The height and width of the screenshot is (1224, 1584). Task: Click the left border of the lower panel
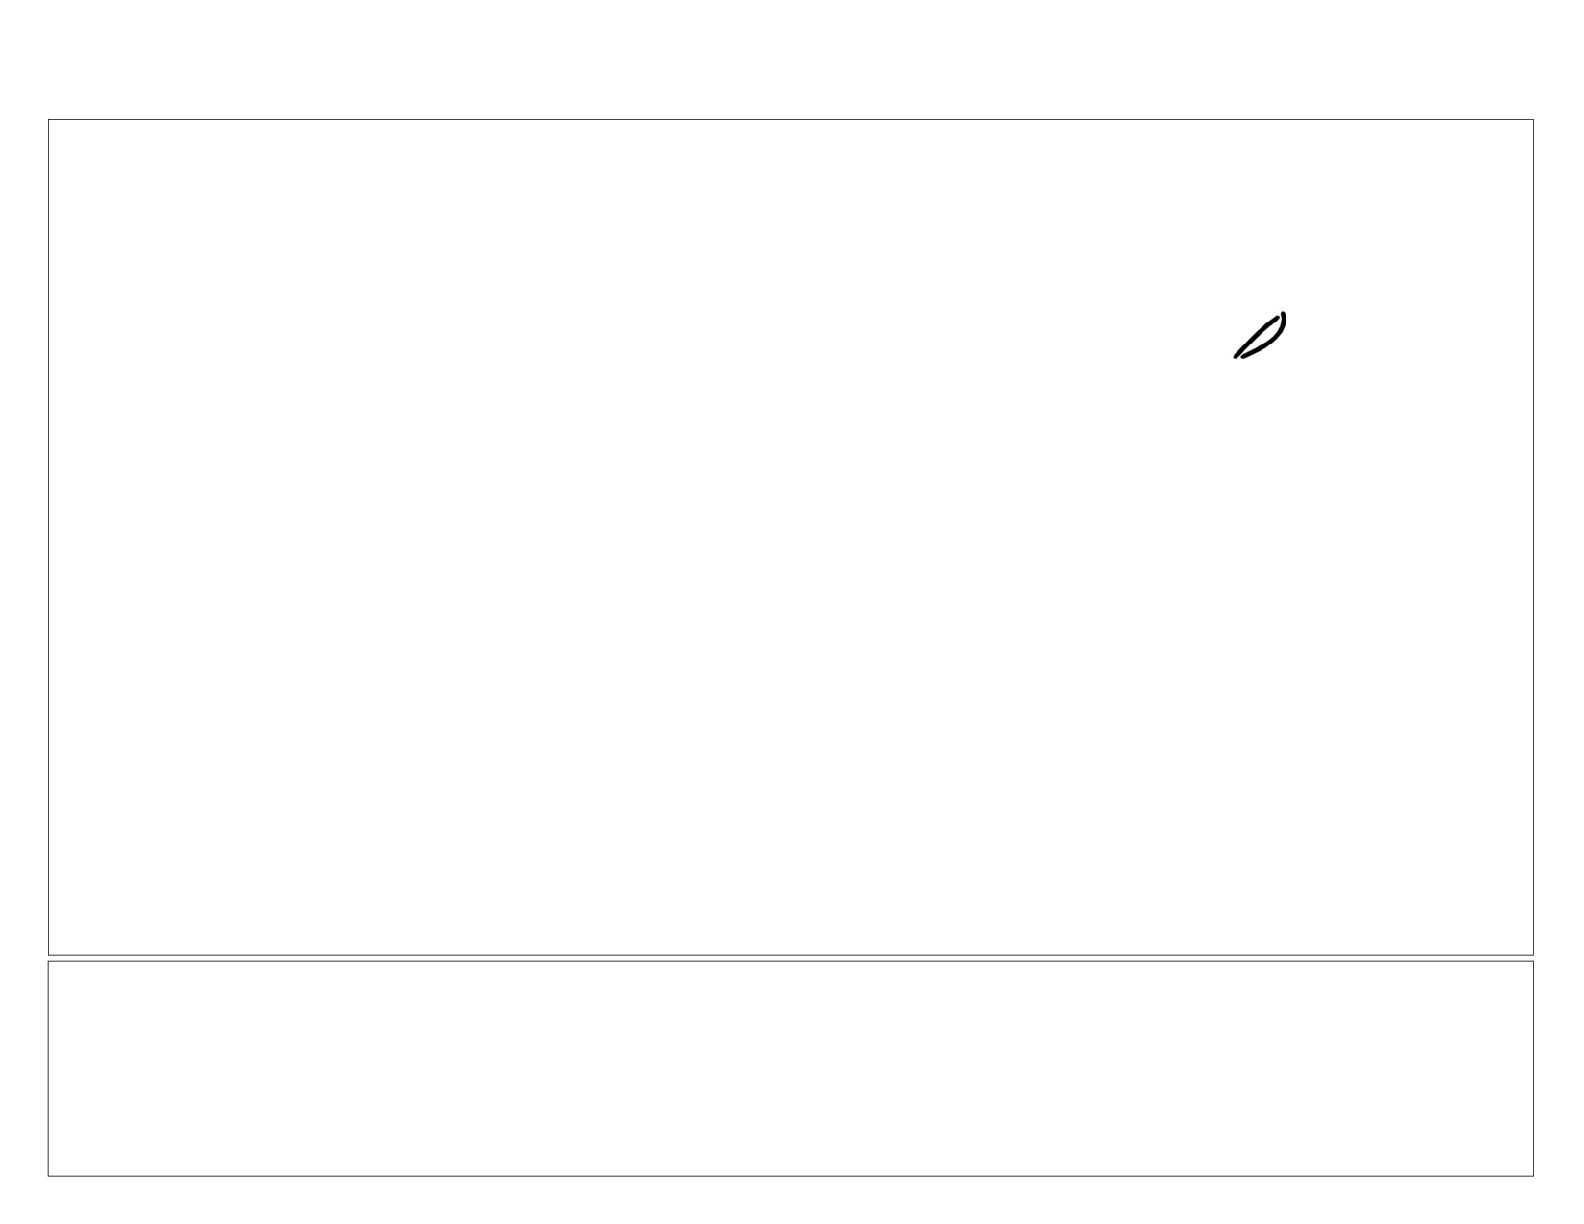coord(49,1068)
